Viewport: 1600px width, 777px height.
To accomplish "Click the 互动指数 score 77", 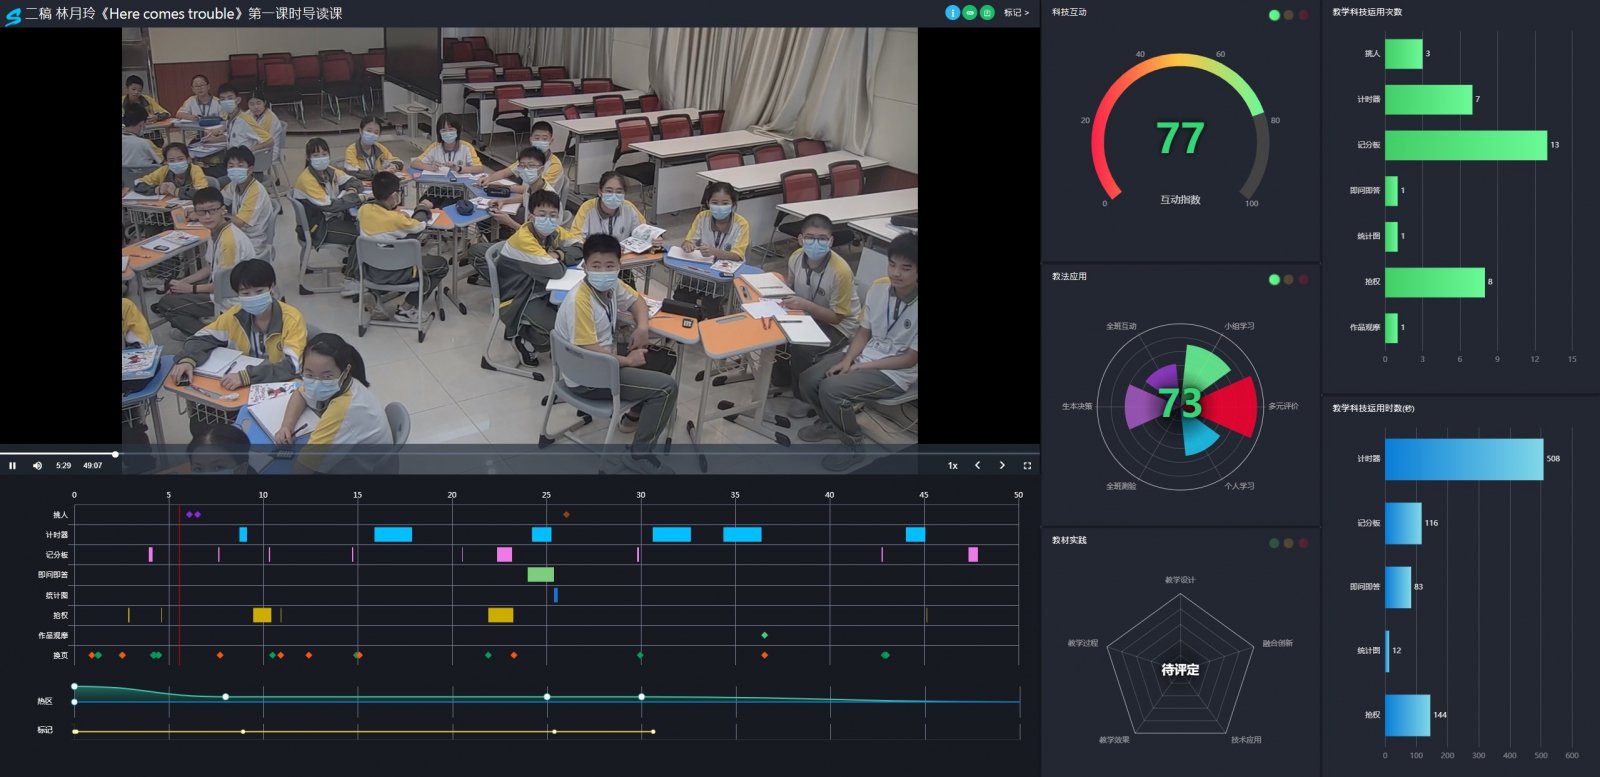I will point(1180,139).
